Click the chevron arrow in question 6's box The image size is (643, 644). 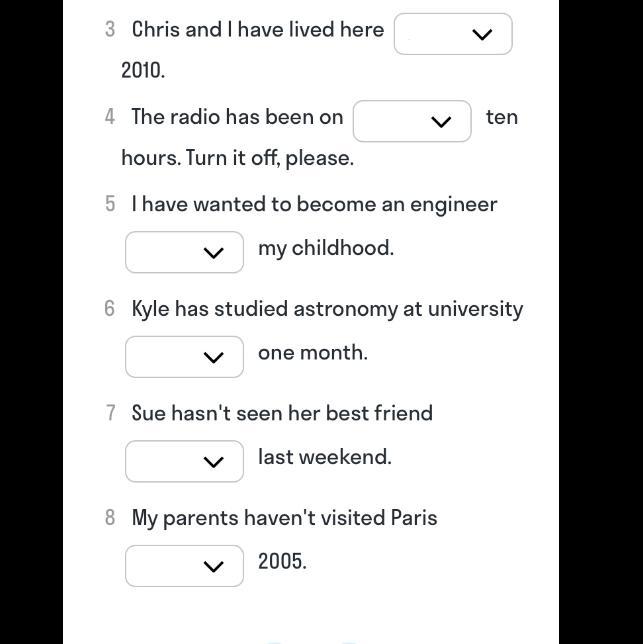coord(214,357)
